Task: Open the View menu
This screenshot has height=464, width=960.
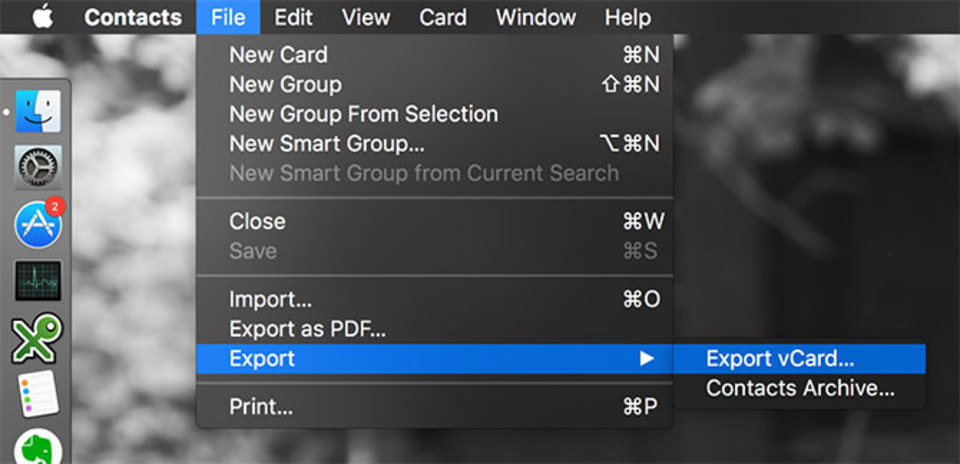Action: [366, 17]
